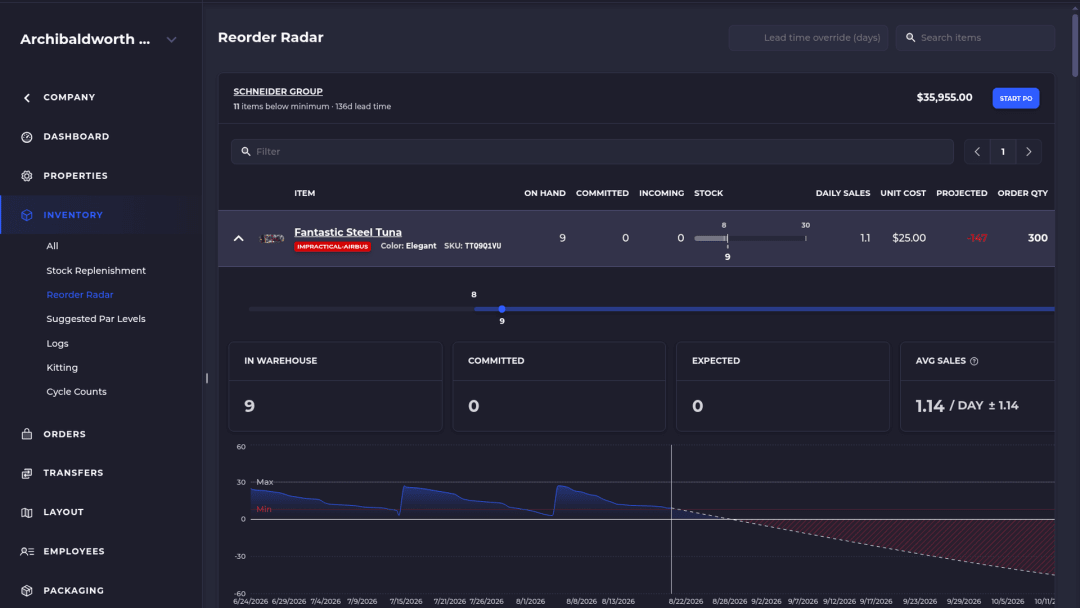This screenshot has width=1080, height=608.
Task: Click the Projected value -147
Action: pyautogui.click(x=977, y=238)
